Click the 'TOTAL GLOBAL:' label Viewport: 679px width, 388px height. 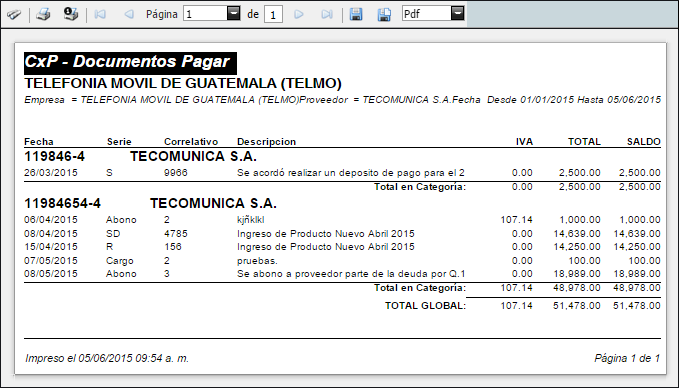(425, 305)
